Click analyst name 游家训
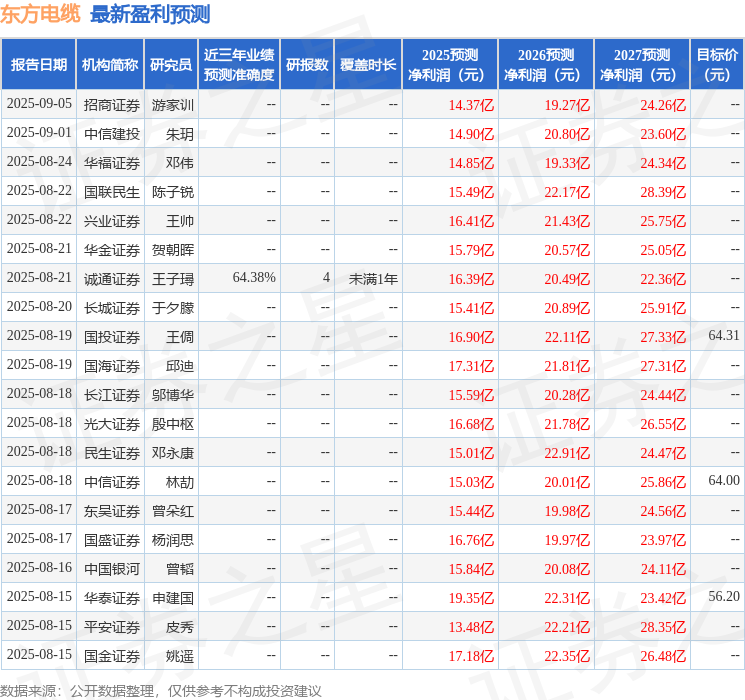The height and width of the screenshot is (700, 745). pos(173,105)
